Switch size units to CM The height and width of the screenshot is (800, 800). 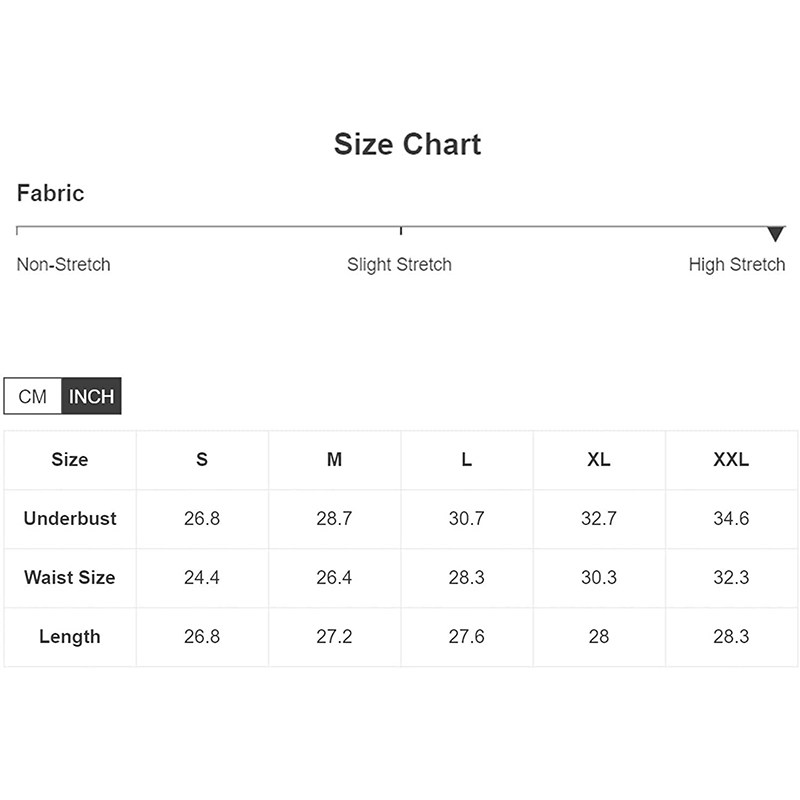tap(33, 397)
